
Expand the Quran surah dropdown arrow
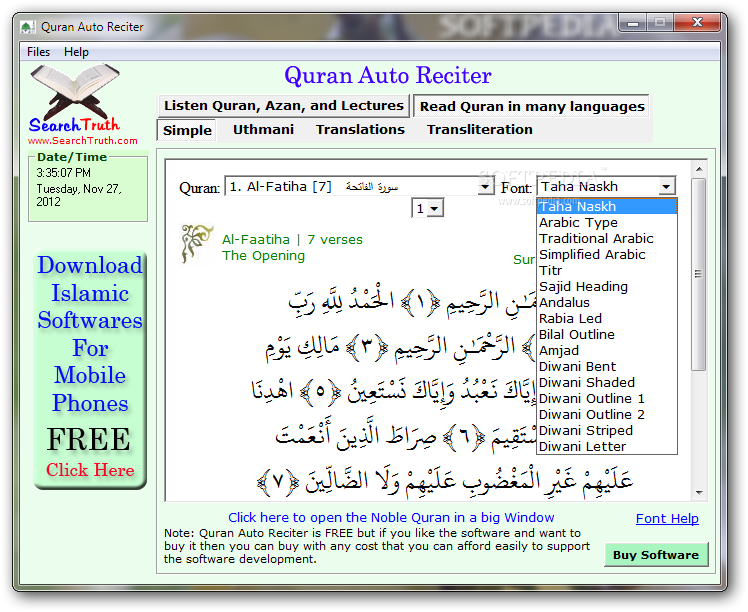tap(485, 187)
